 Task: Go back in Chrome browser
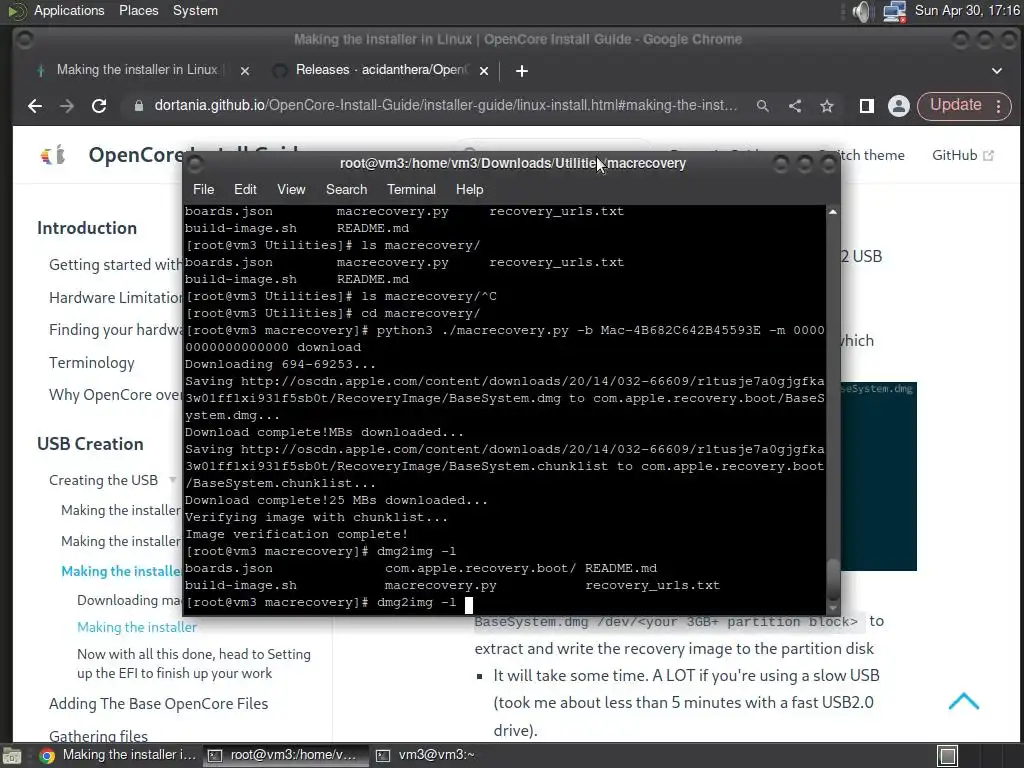click(x=35, y=106)
